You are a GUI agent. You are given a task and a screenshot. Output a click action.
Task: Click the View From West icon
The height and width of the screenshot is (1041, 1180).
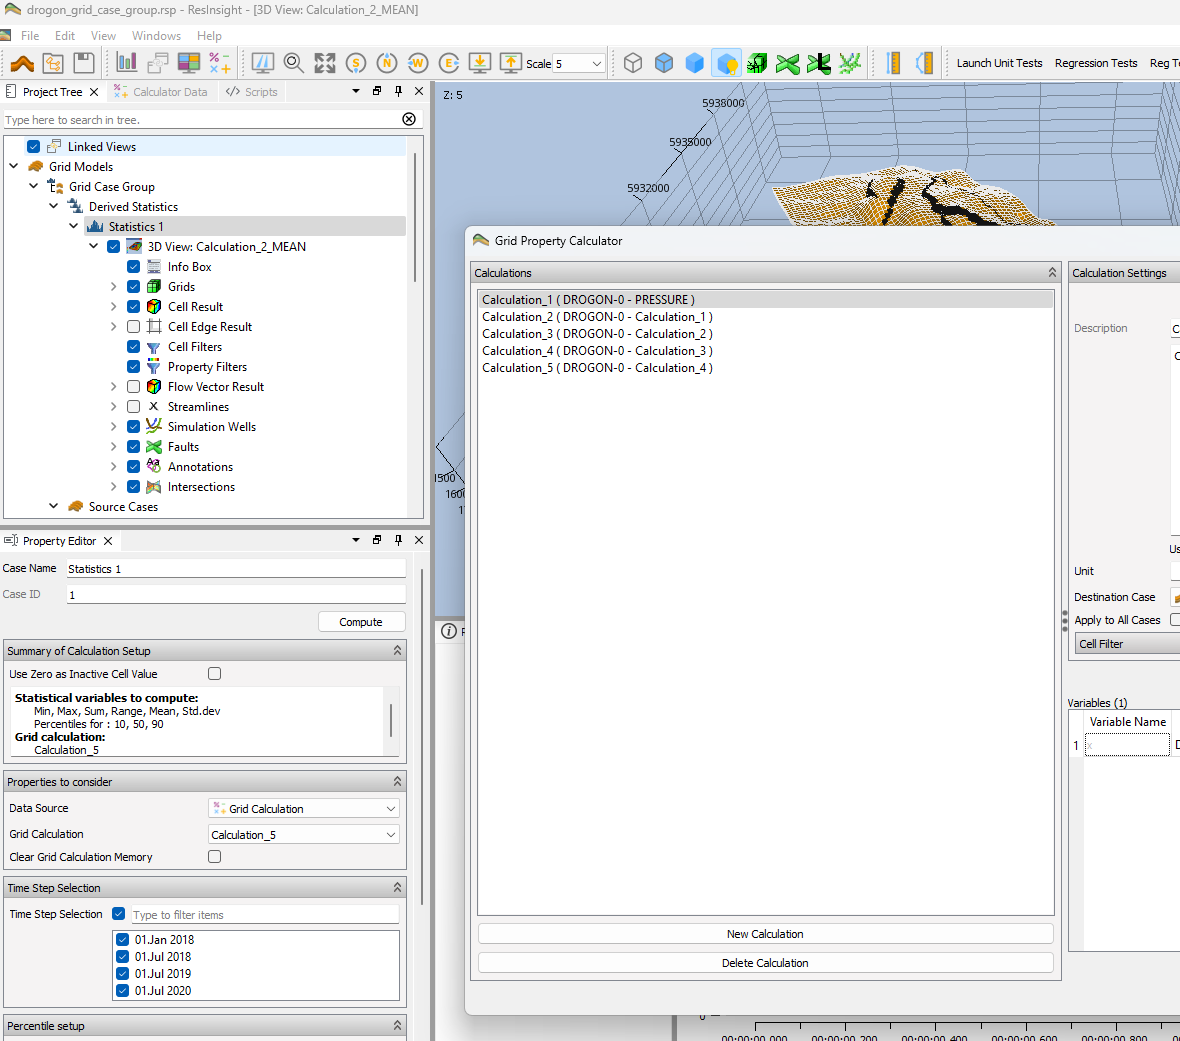417,62
